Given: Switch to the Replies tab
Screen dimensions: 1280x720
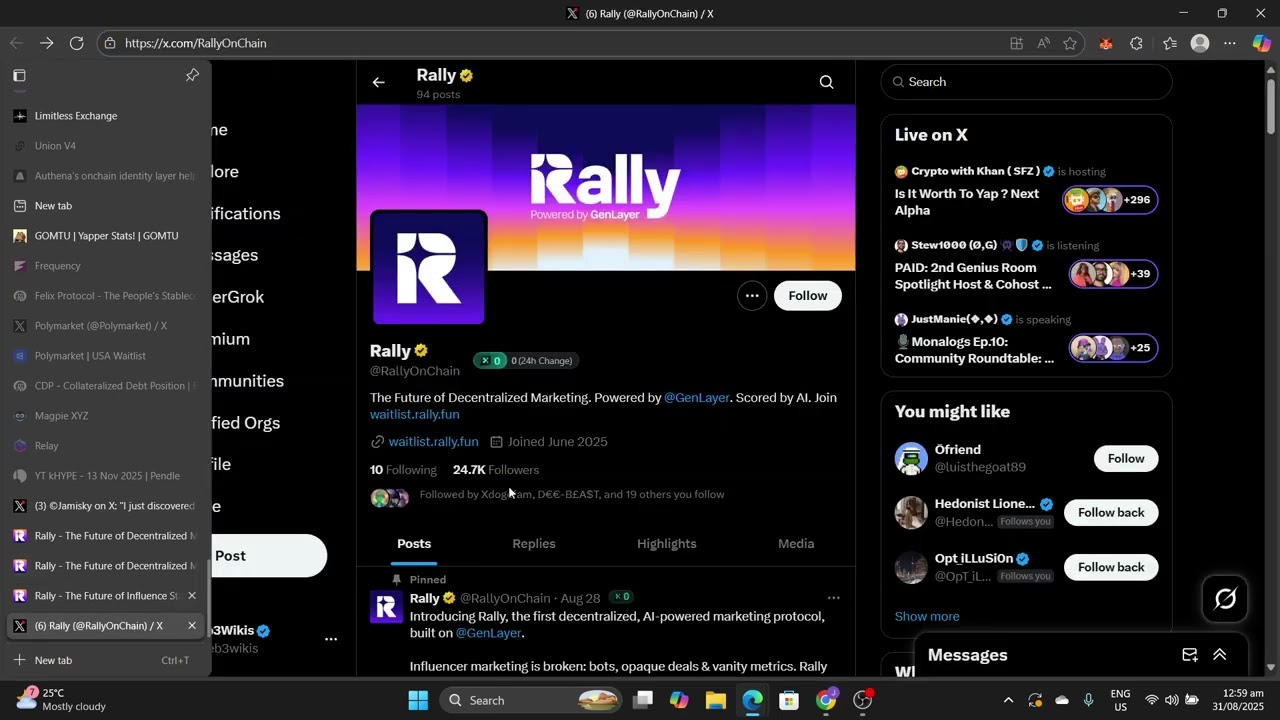Looking at the screenshot, I should (534, 543).
